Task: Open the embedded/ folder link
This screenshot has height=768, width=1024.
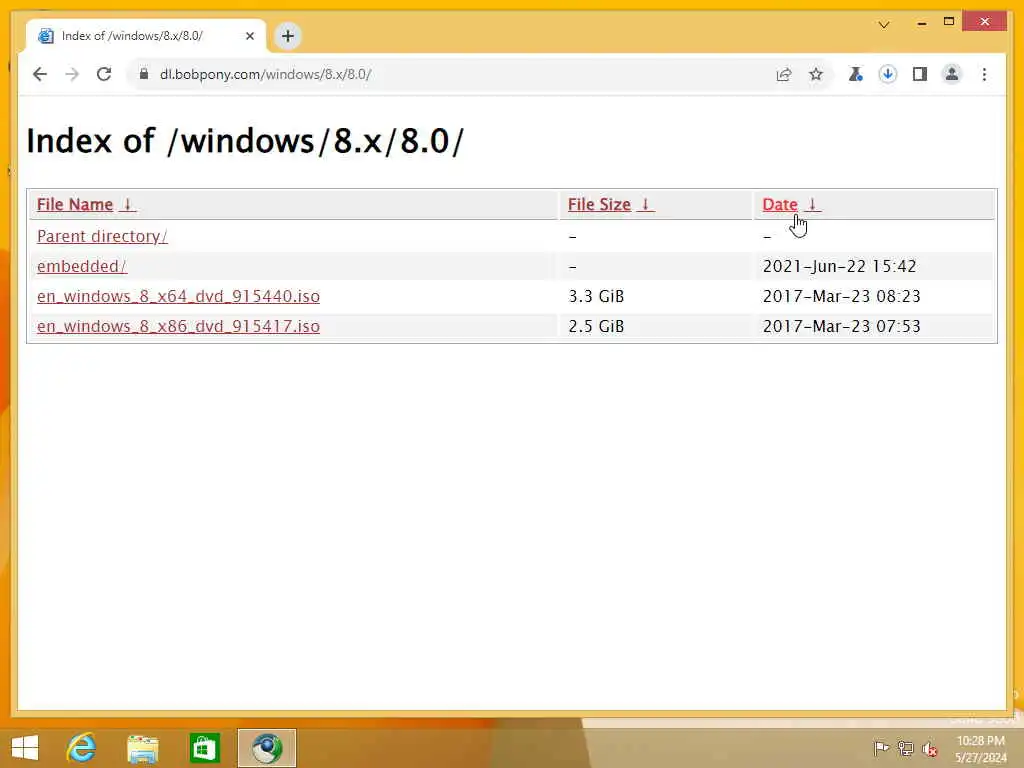Action: click(82, 266)
